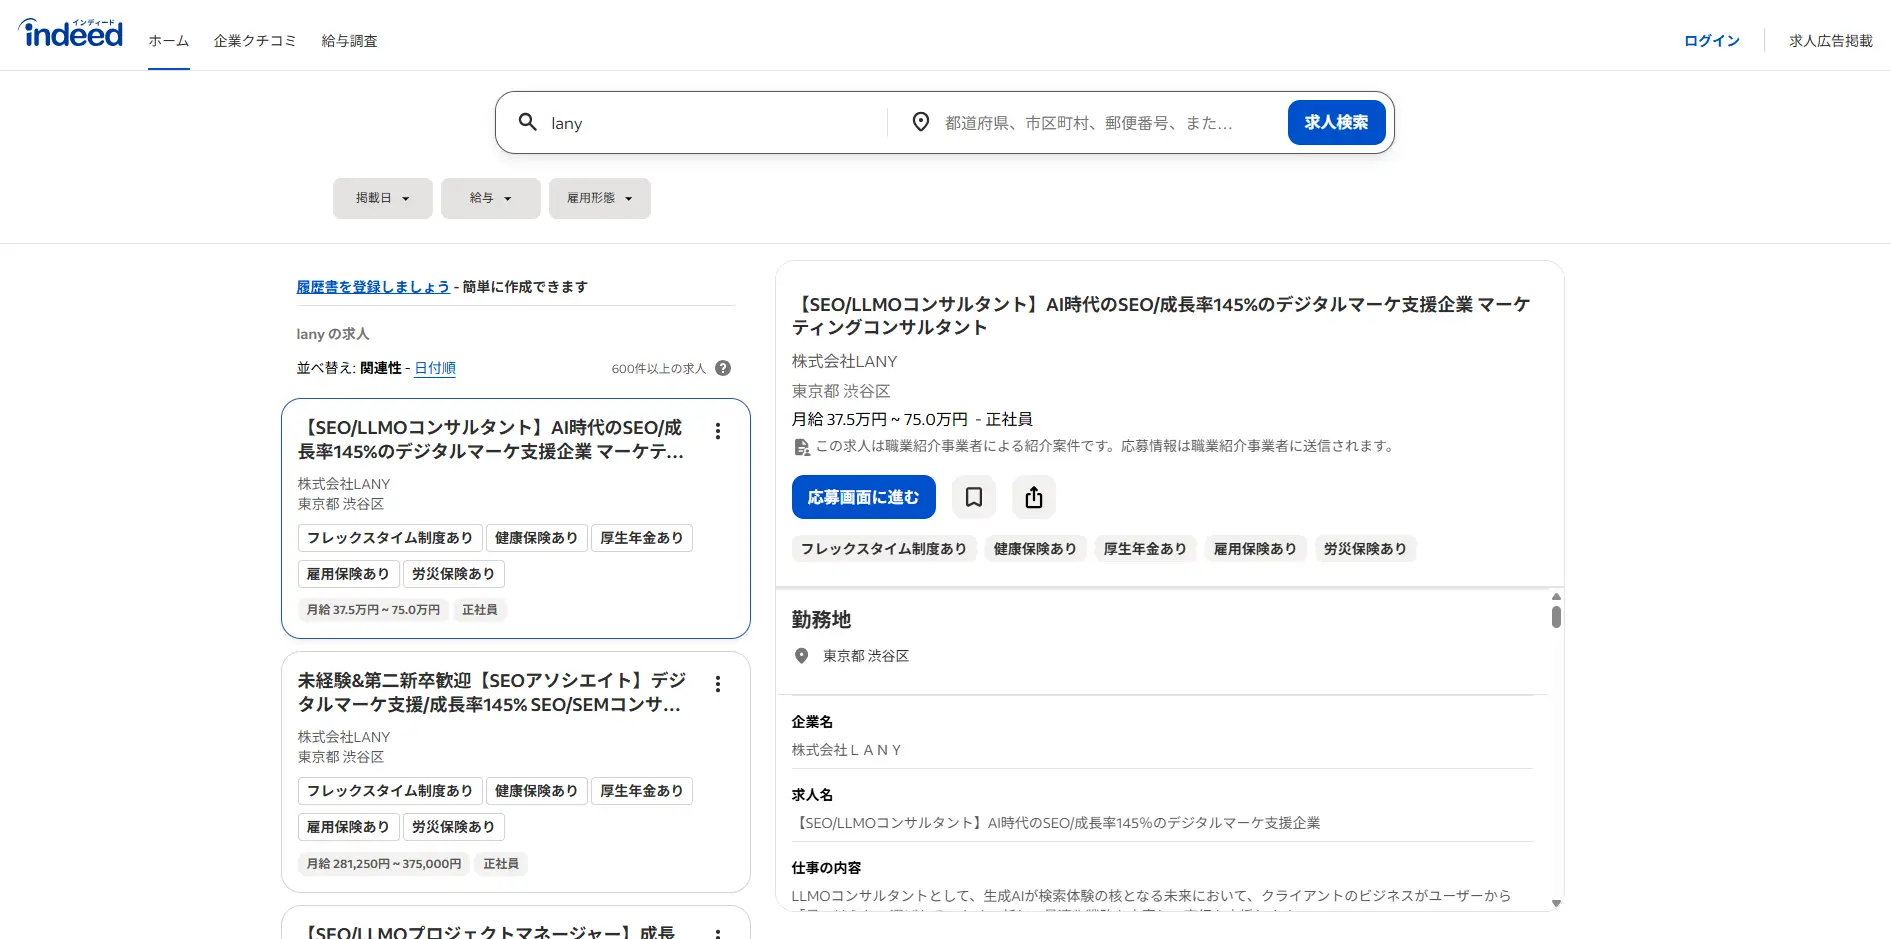Click the Indeed logo
The height and width of the screenshot is (939, 1891).
pyautogui.click(x=71, y=33)
